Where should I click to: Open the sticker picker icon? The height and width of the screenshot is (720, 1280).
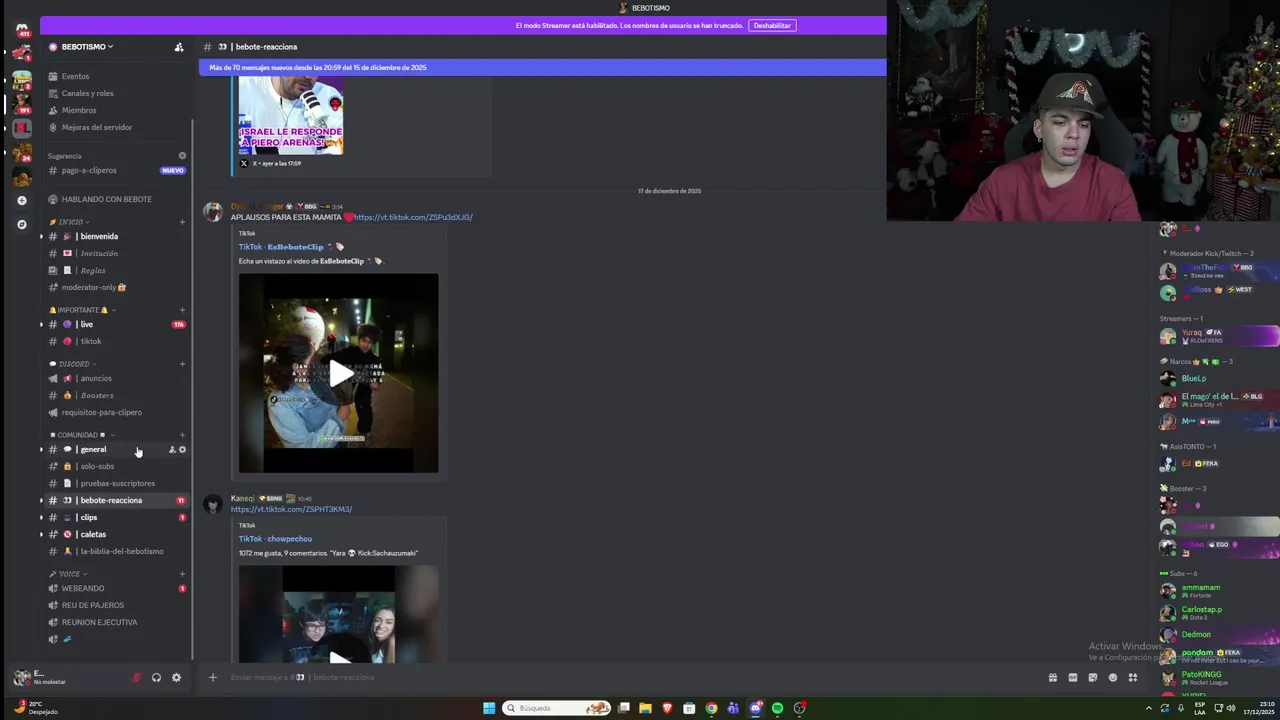tap(1093, 677)
